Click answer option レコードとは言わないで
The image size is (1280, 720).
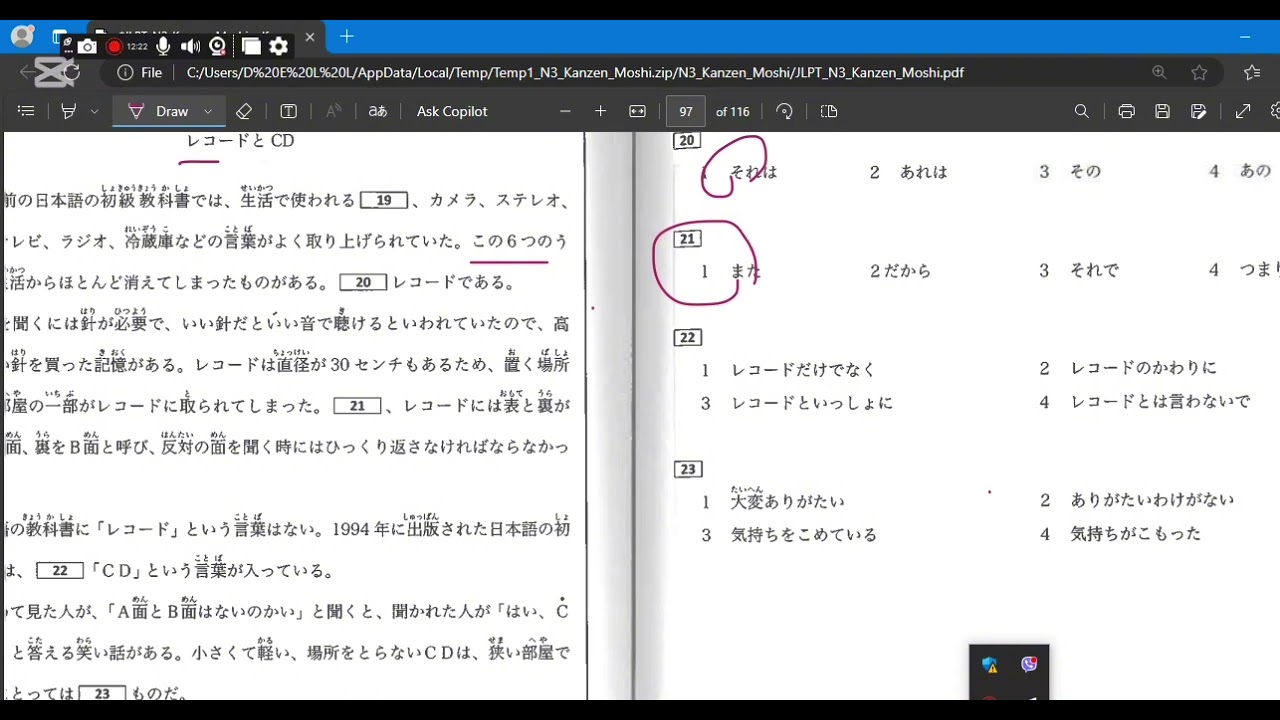(1160, 401)
